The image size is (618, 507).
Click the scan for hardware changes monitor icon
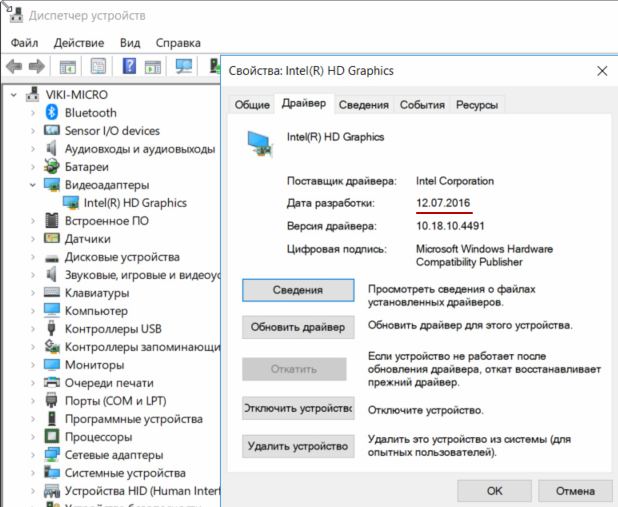point(184,66)
